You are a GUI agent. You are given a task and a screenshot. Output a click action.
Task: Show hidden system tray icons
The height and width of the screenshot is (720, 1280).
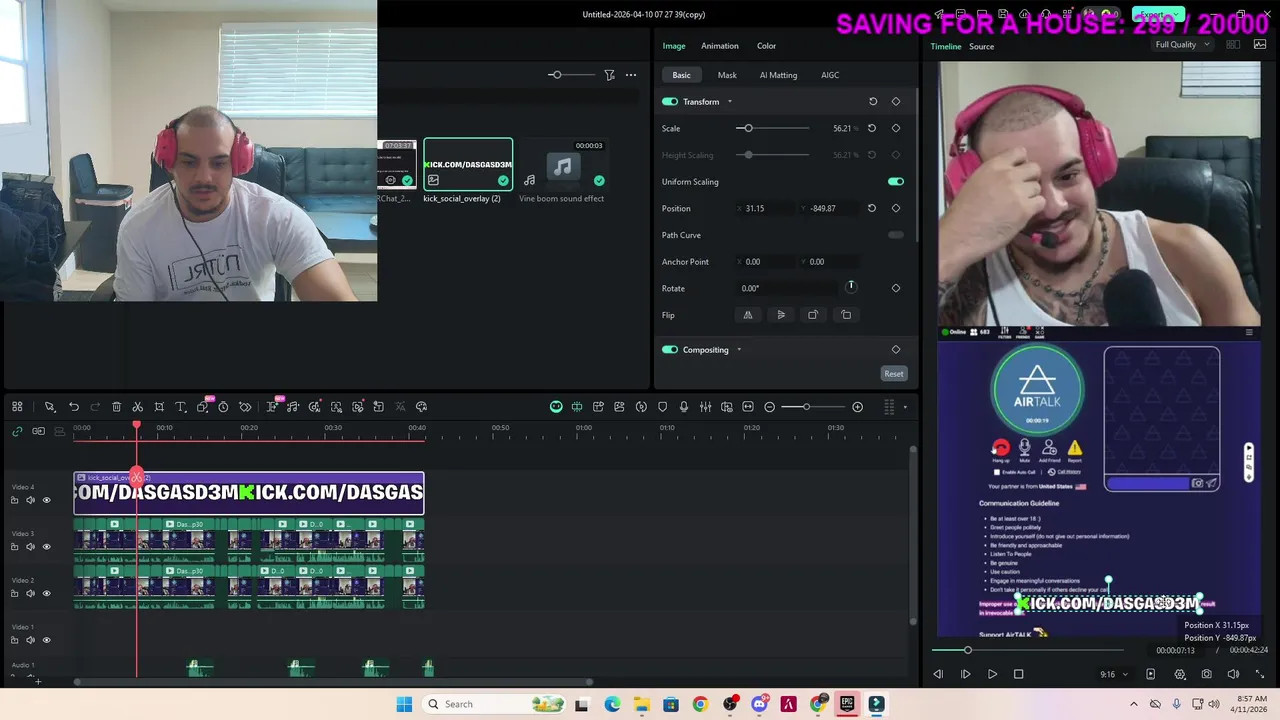pyautogui.click(x=1132, y=704)
